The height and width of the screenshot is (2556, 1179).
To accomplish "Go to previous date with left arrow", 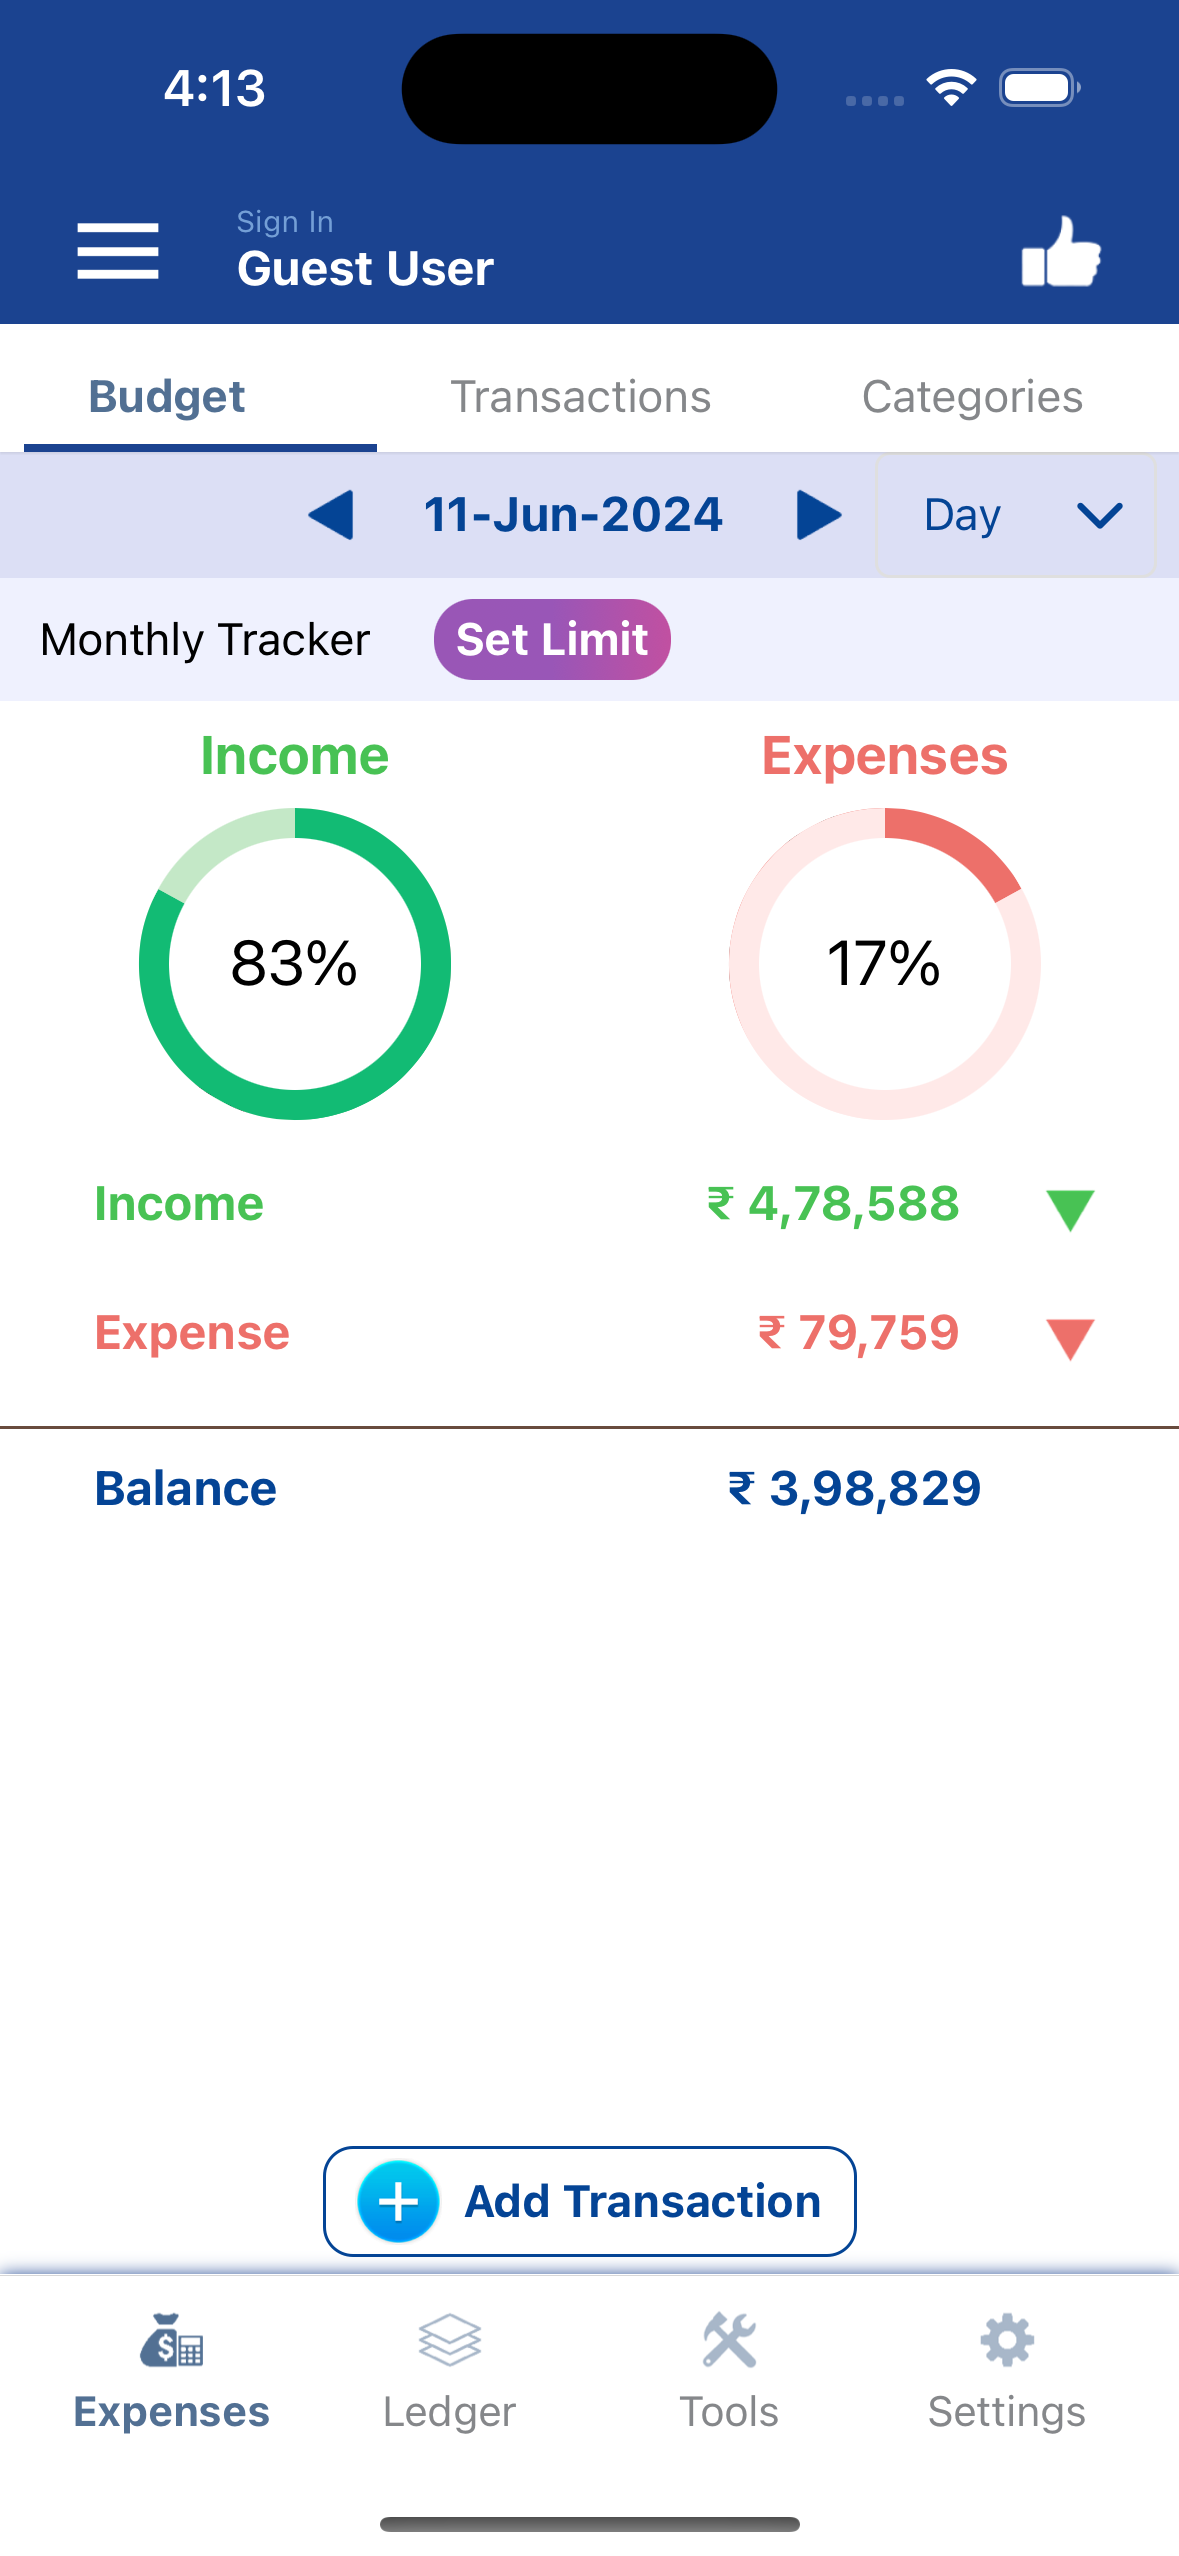I will [x=331, y=515].
